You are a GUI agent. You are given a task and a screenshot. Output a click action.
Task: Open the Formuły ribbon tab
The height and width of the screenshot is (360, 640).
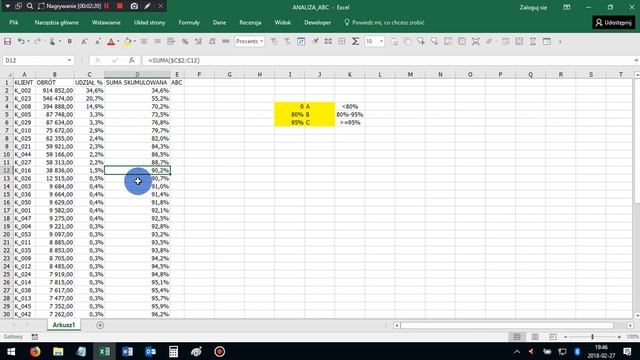tap(189, 22)
